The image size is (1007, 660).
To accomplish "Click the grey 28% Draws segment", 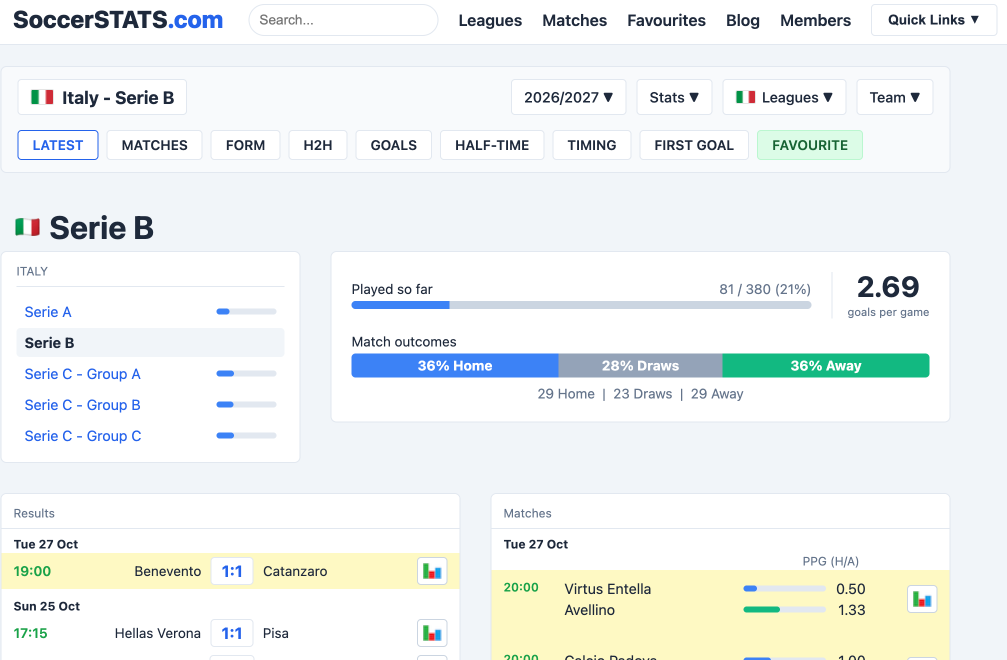I will (640, 365).
